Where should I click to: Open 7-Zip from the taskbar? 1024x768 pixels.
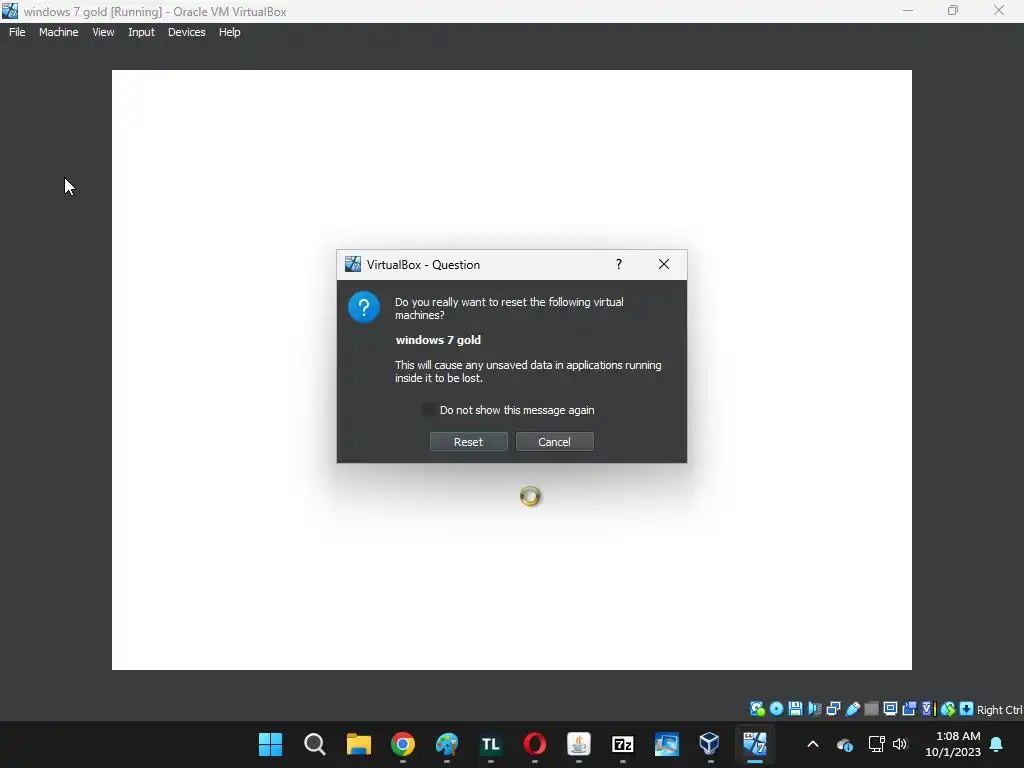click(x=622, y=744)
